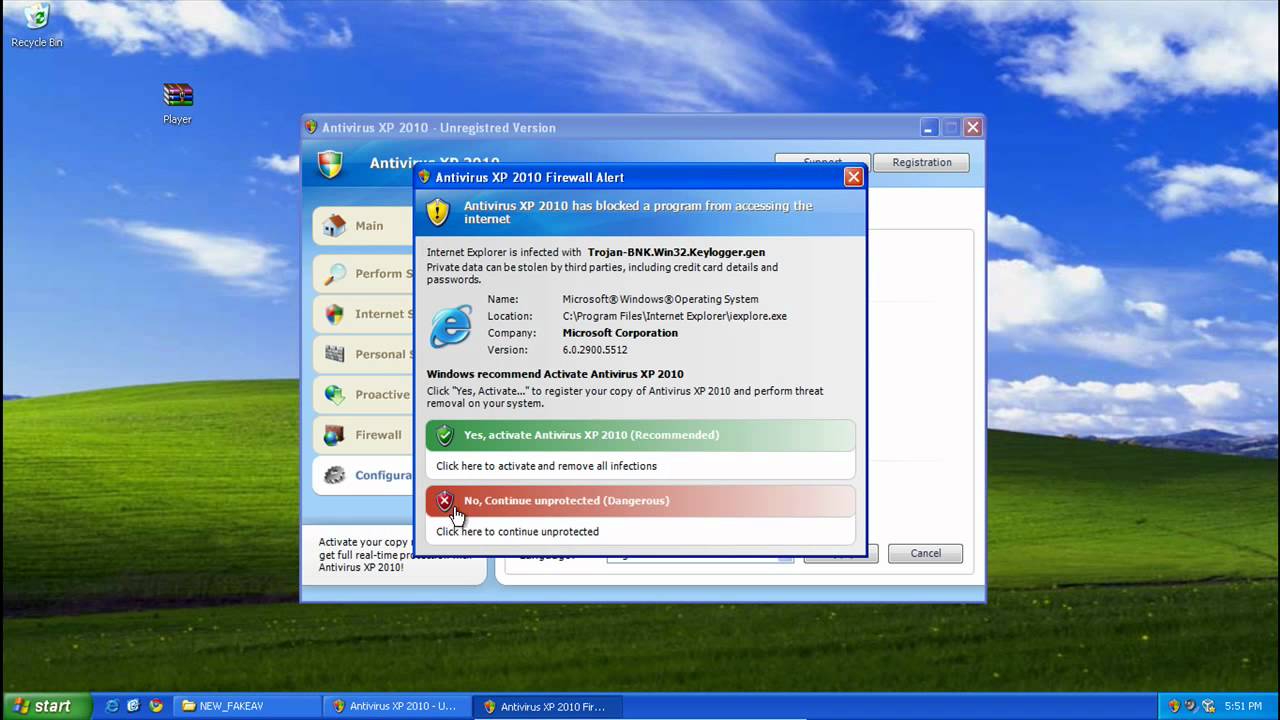Click the Perform Scan magnifier icon

click(335, 273)
